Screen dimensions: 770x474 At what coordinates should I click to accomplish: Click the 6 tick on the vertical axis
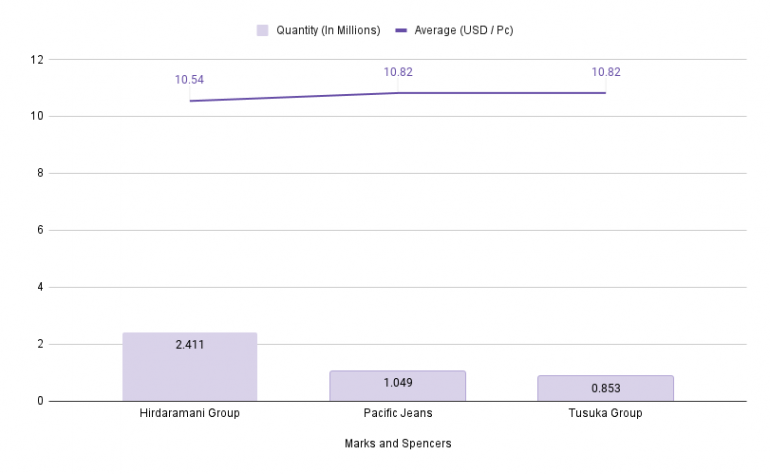coord(41,231)
